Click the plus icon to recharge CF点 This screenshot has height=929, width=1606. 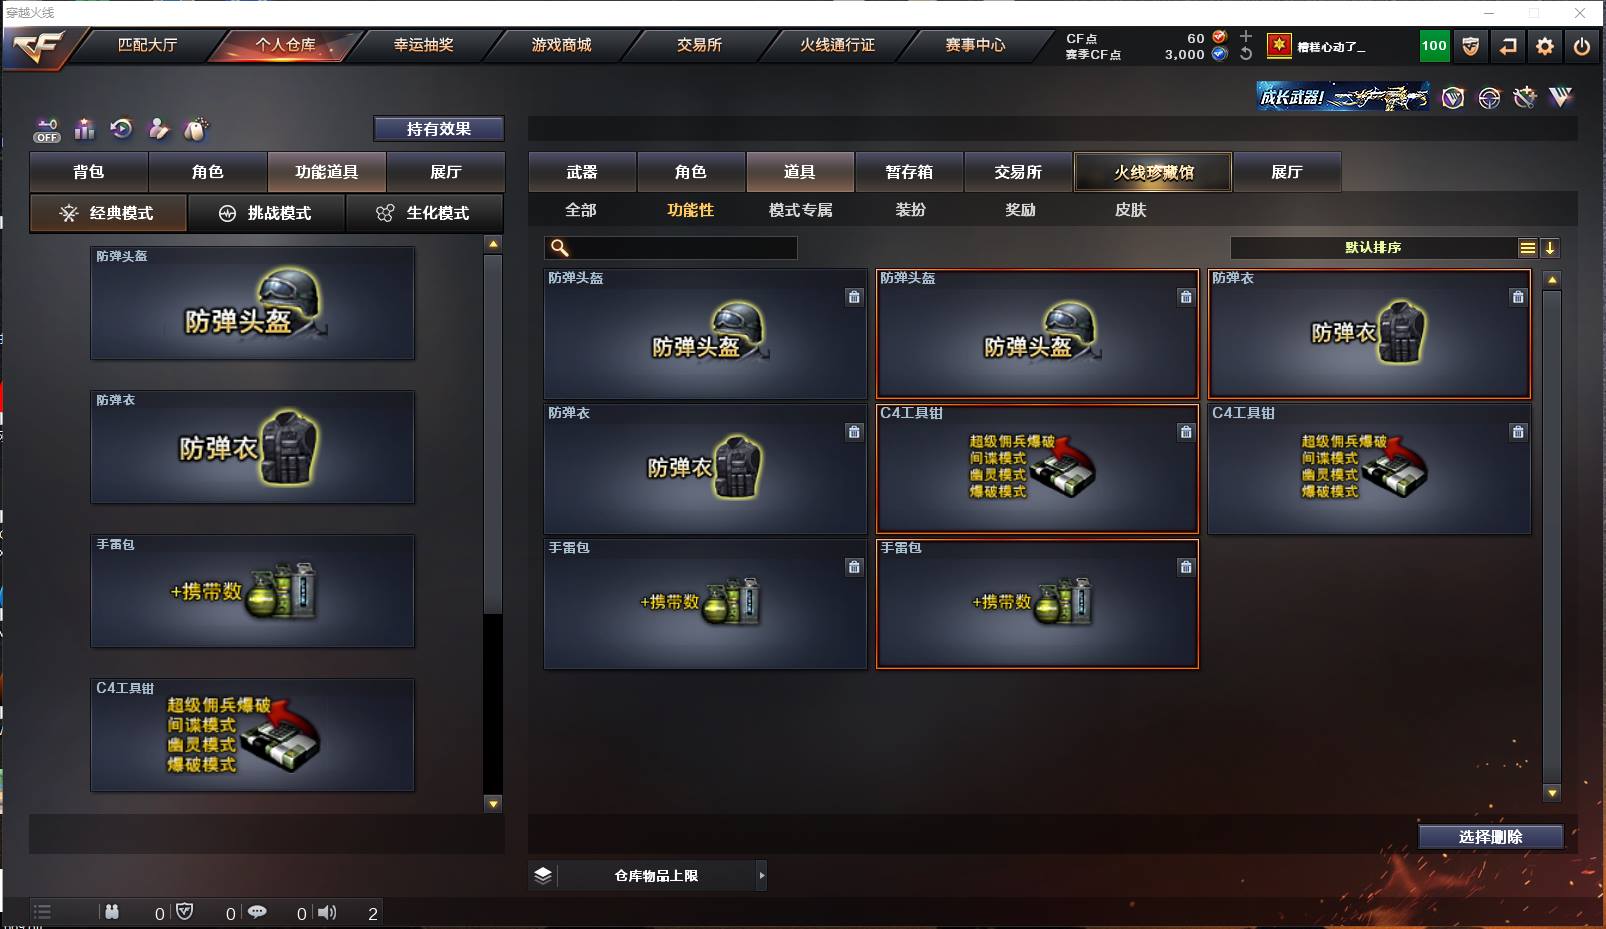pos(1246,36)
